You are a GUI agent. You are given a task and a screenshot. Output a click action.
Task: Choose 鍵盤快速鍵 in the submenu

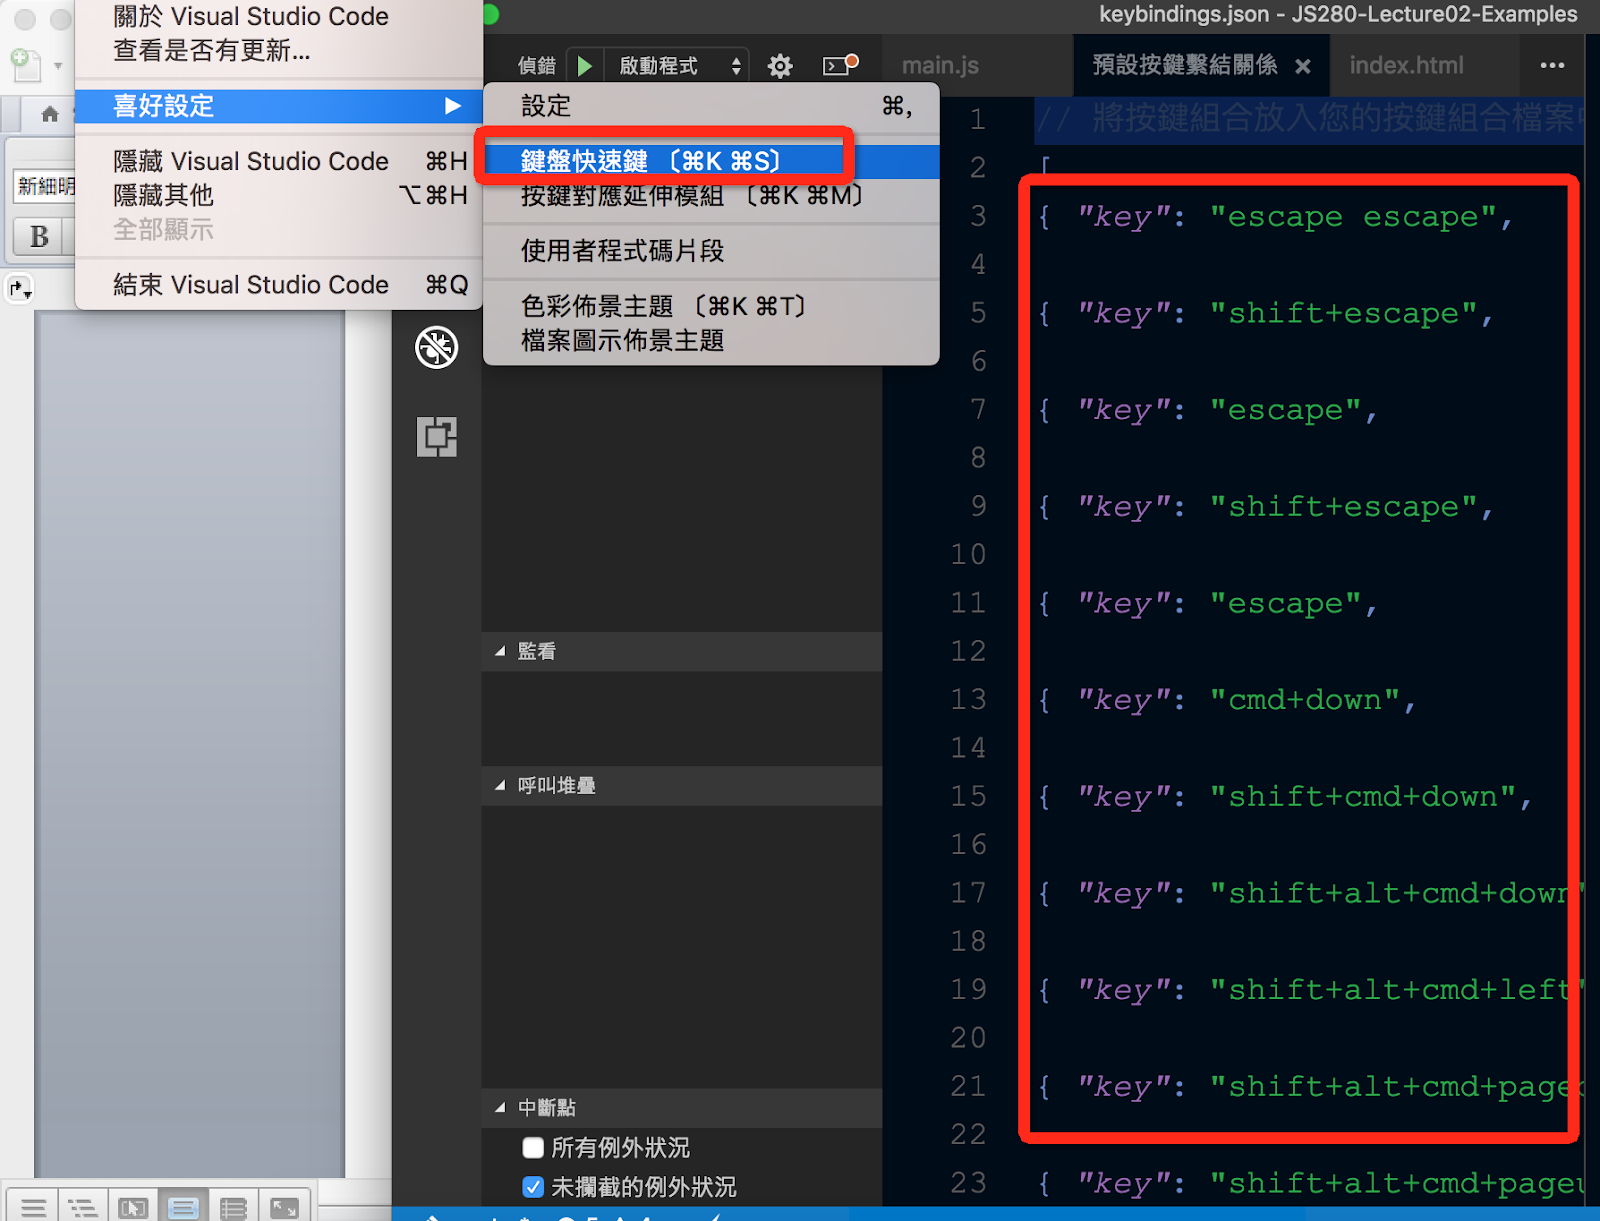[x=711, y=161]
